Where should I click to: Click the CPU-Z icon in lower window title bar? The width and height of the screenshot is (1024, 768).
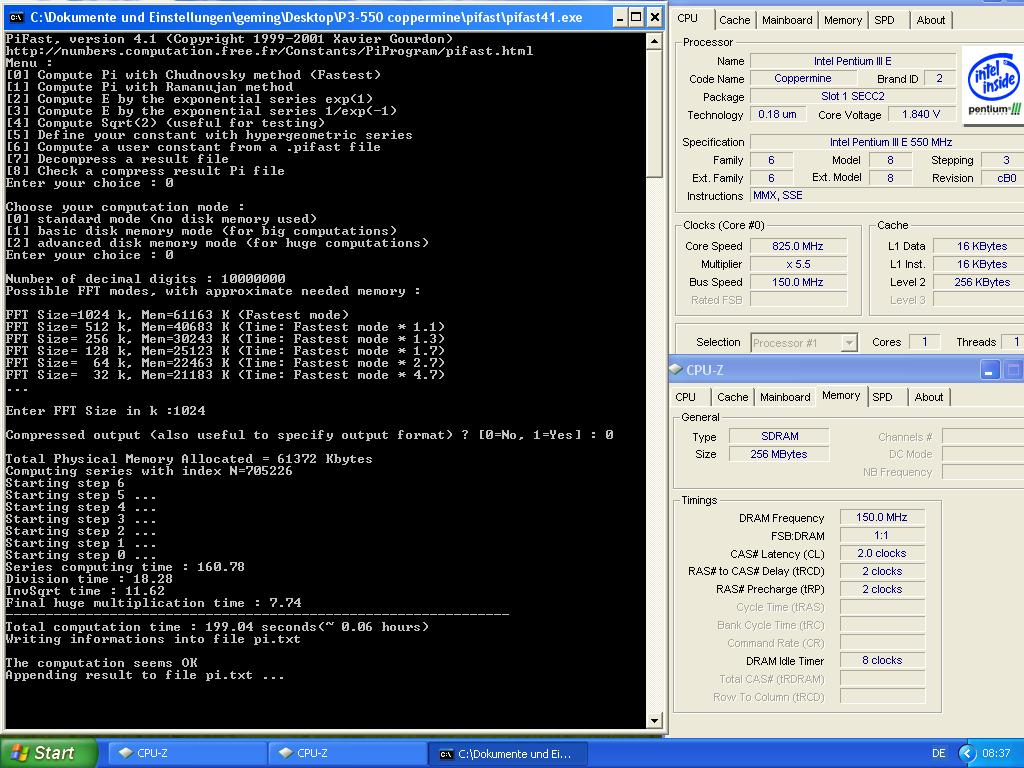tap(676, 369)
